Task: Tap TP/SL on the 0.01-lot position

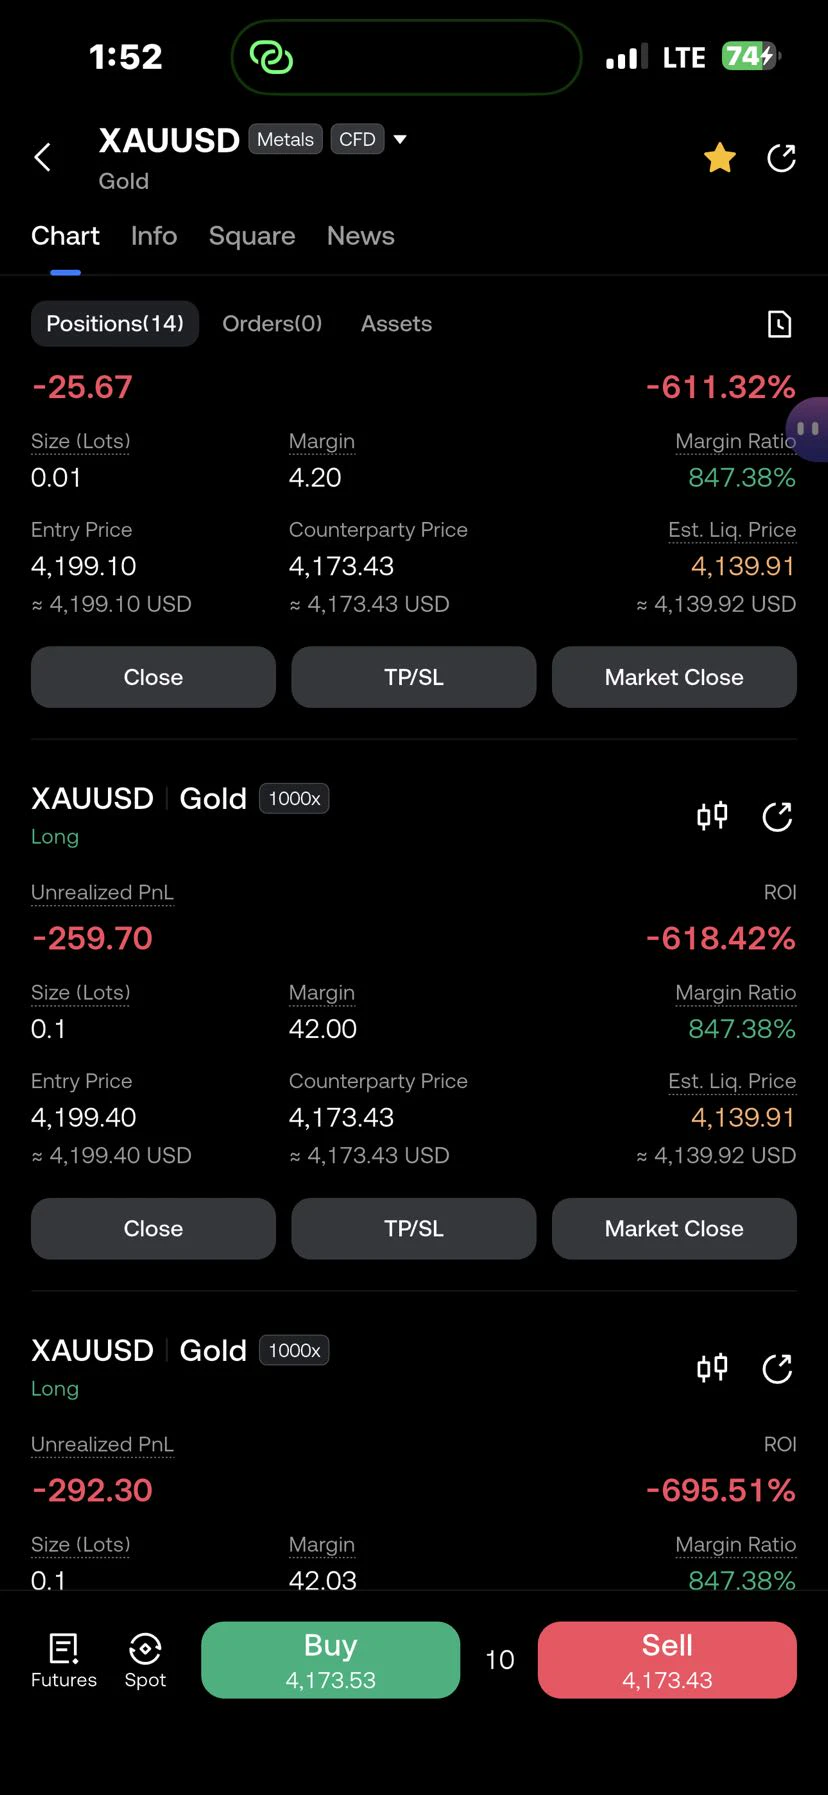Action: pos(414,677)
